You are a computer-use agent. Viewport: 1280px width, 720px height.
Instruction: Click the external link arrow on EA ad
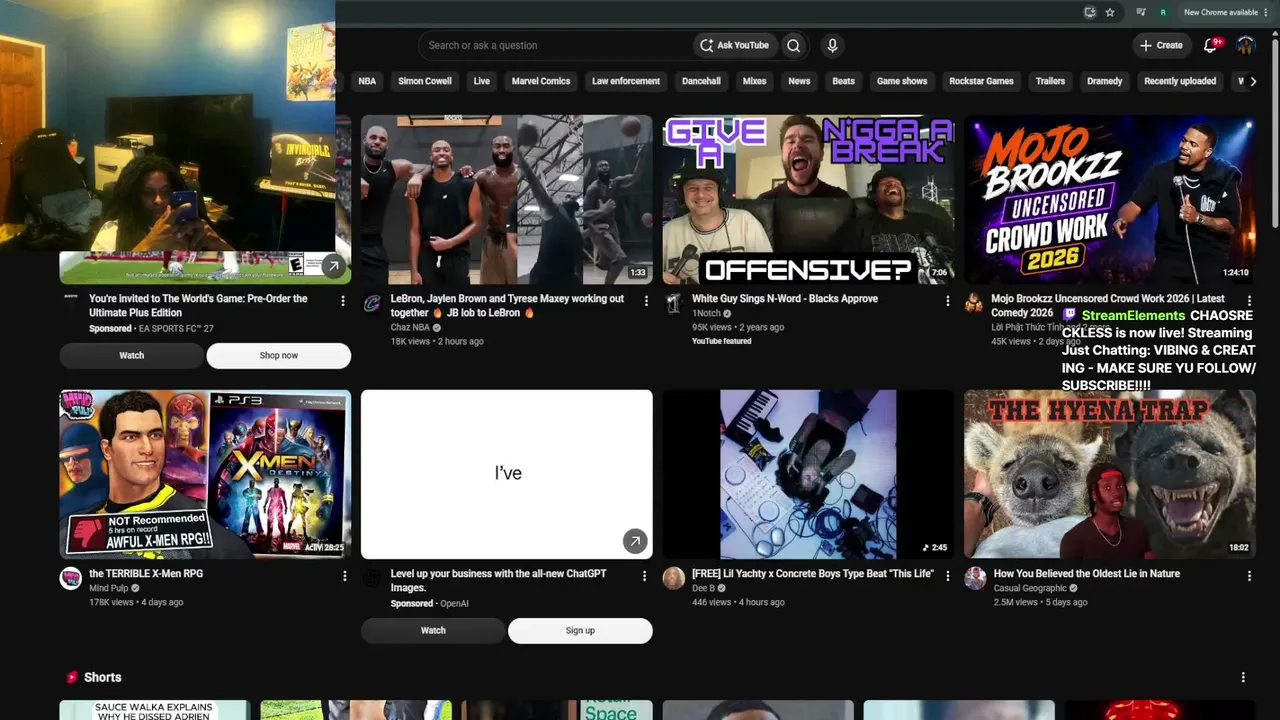click(x=333, y=266)
